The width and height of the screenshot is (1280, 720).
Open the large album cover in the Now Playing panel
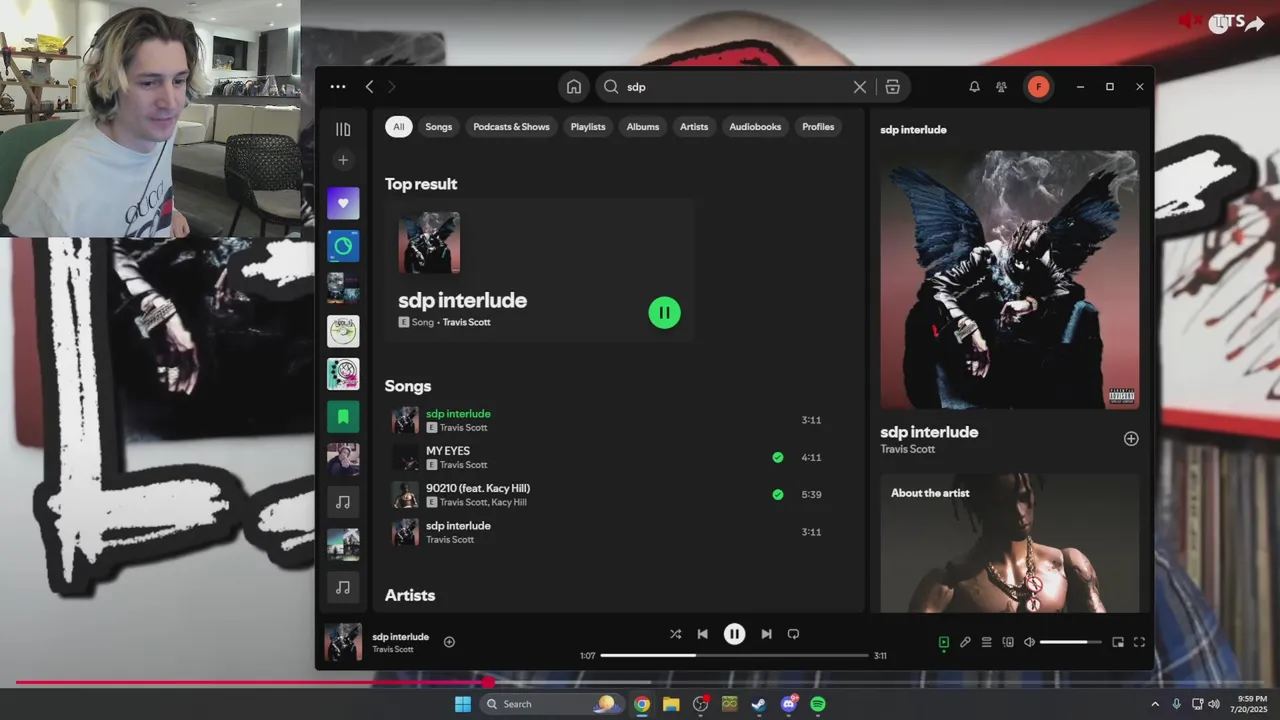coord(1009,279)
